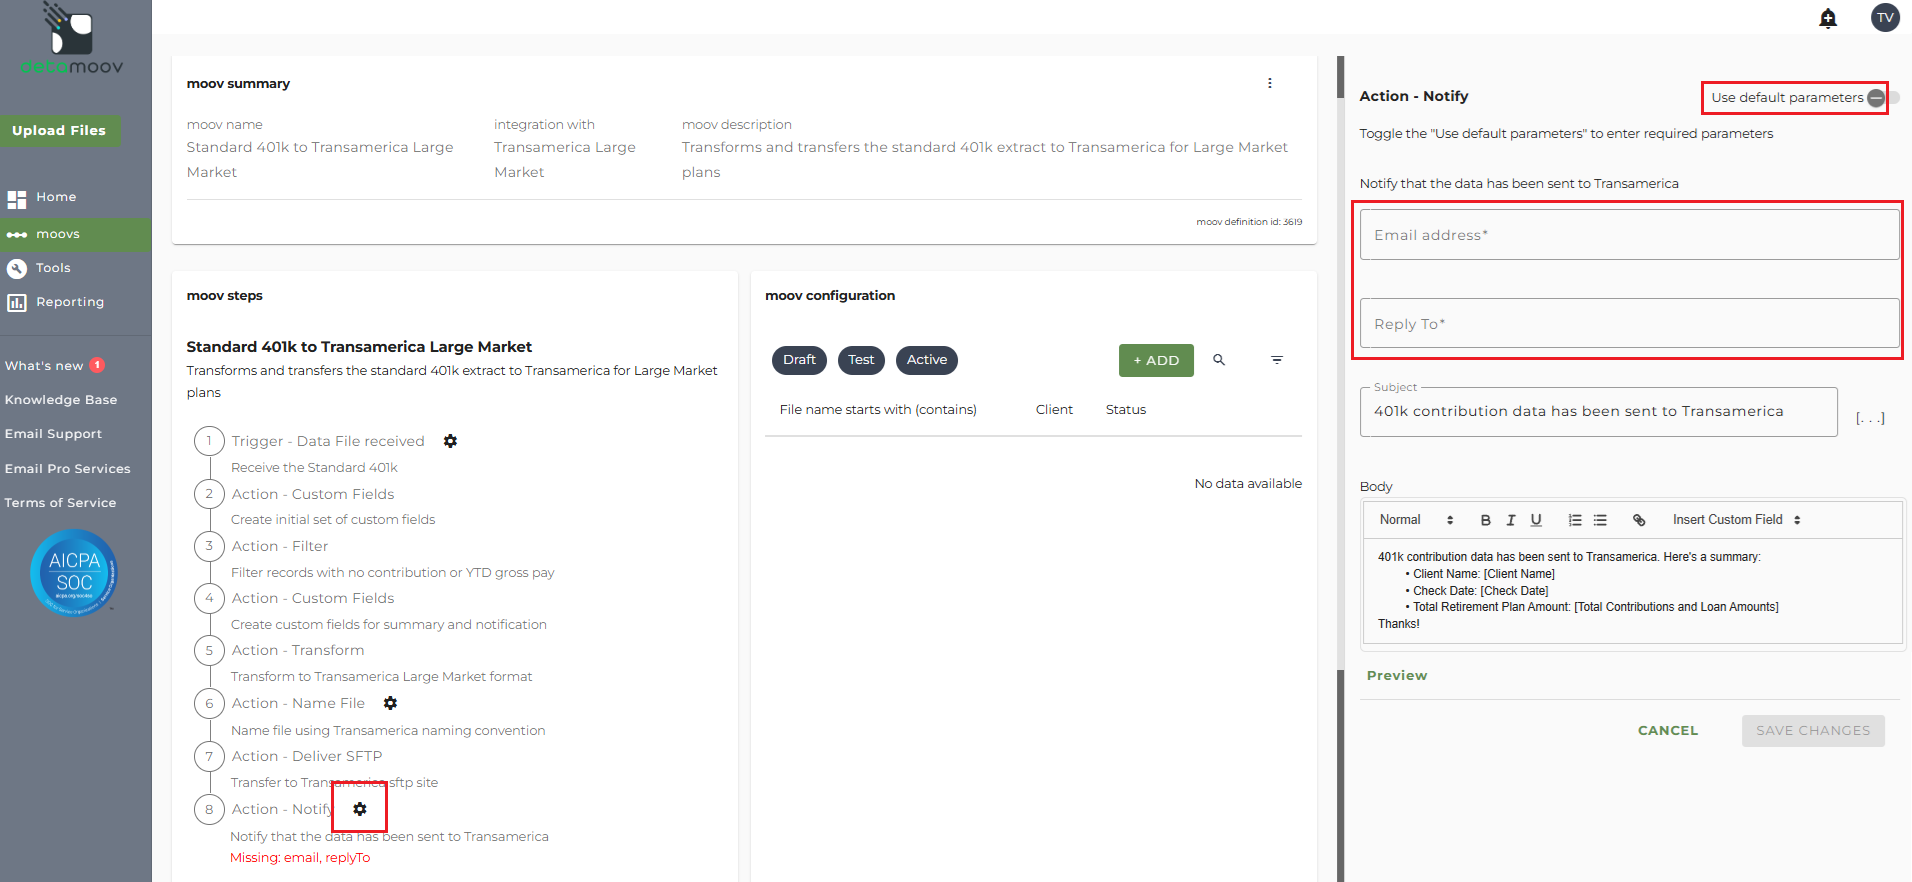Screen dimensions: 1912x882
Task: Select step 2 Action - Custom Fields
Action: [313, 494]
